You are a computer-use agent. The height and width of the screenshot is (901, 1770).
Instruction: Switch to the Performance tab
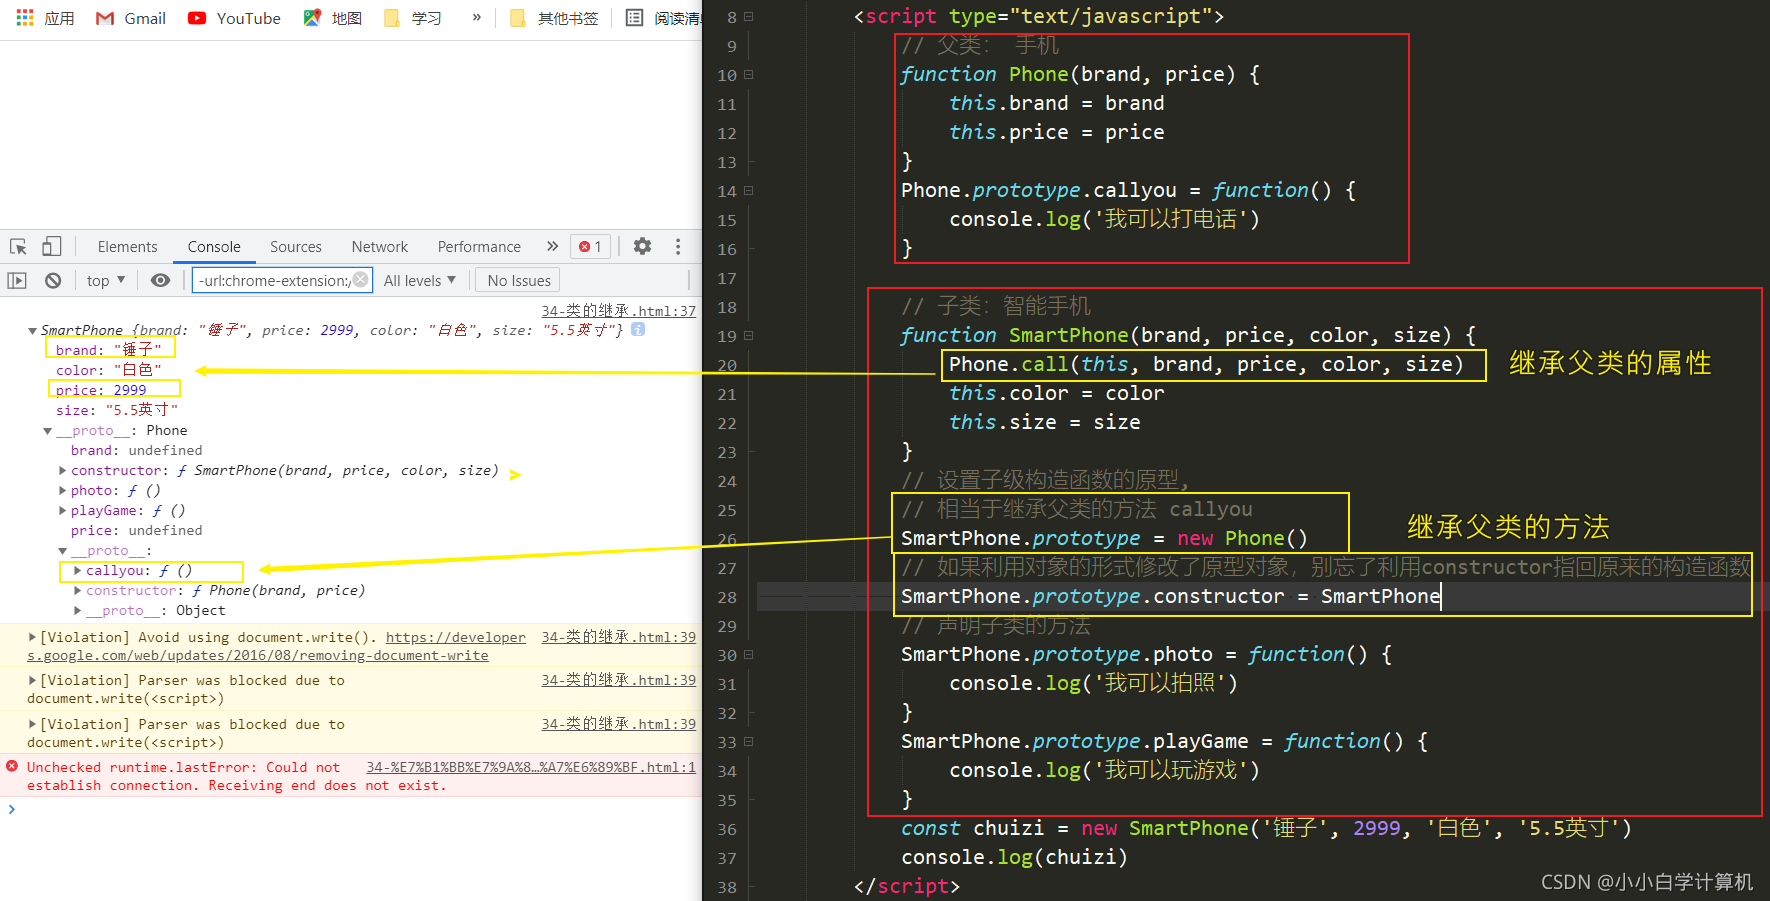pyautogui.click(x=479, y=247)
